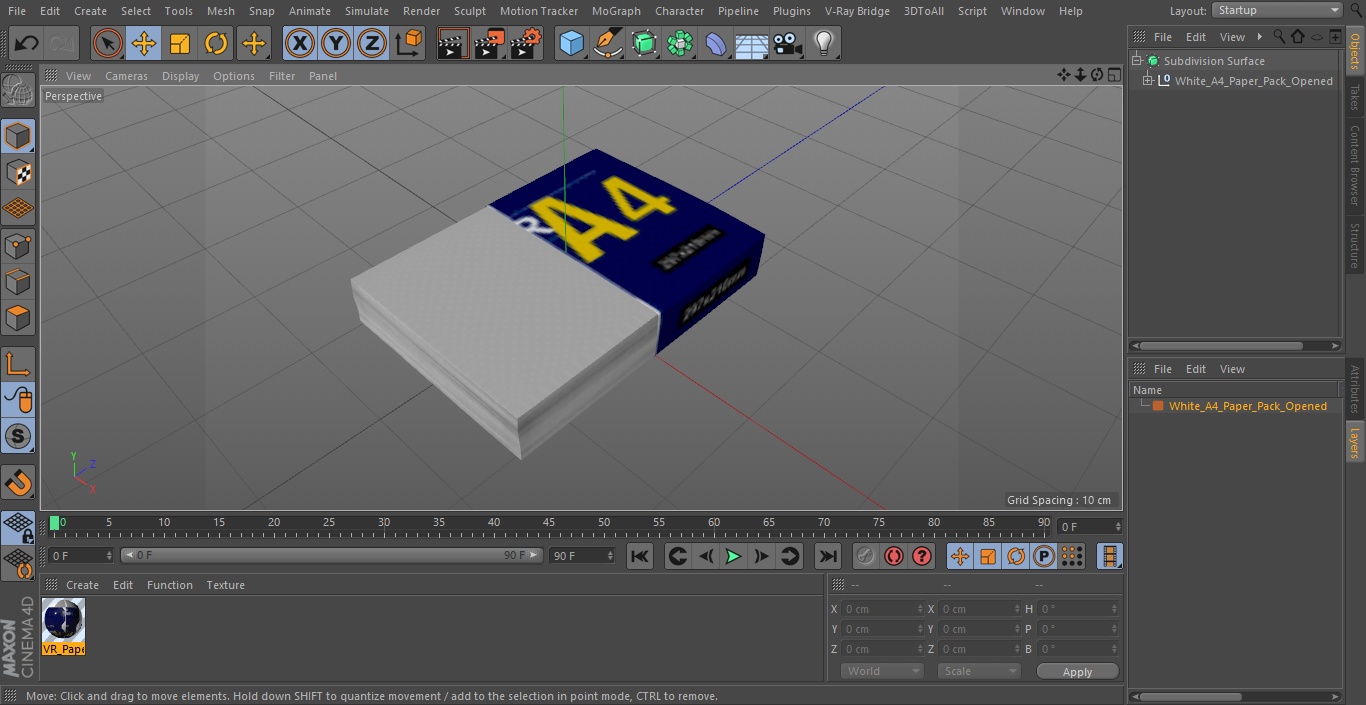Select the Live Selection tool

click(107, 43)
